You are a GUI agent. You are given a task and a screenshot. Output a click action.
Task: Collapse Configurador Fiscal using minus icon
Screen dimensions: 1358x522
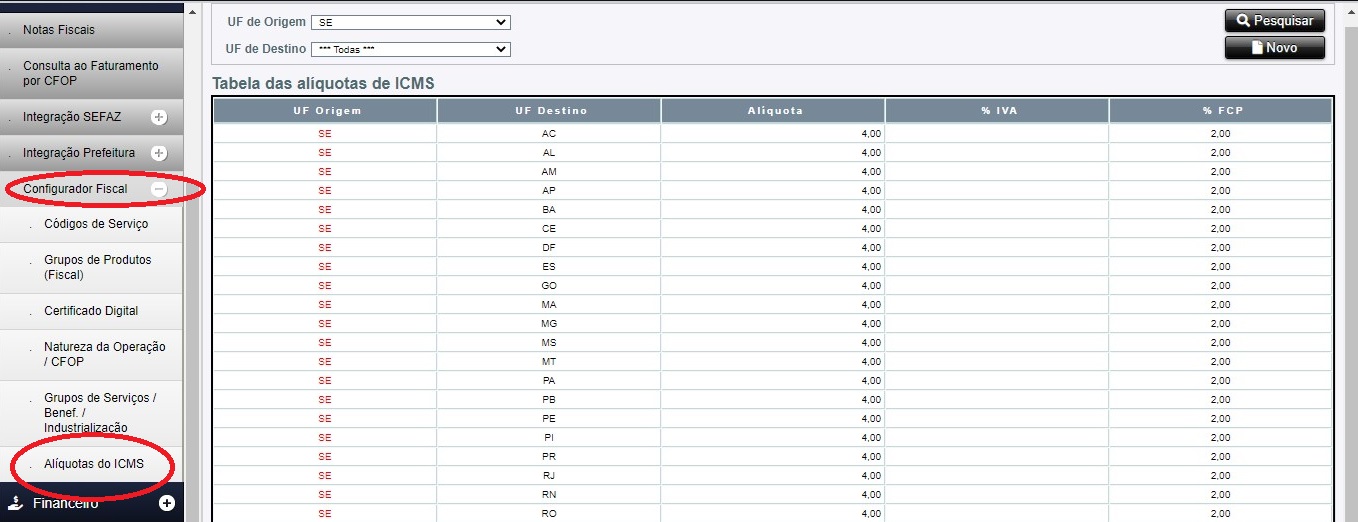pos(158,189)
